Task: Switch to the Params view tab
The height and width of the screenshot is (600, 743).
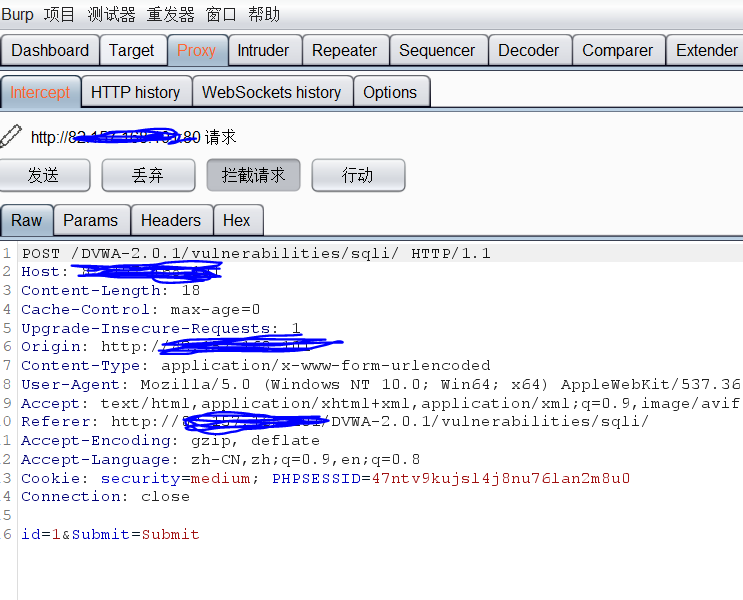Action: (91, 220)
